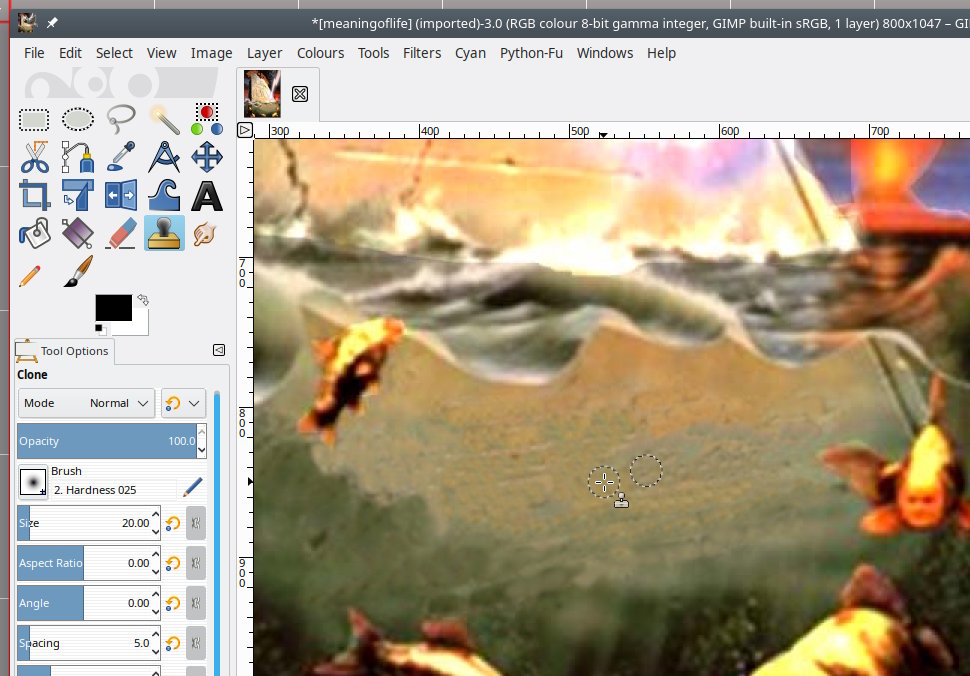The image size is (970, 676).
Task: Increase Opacity with the up arrow
Action: [x=201, y=432]
